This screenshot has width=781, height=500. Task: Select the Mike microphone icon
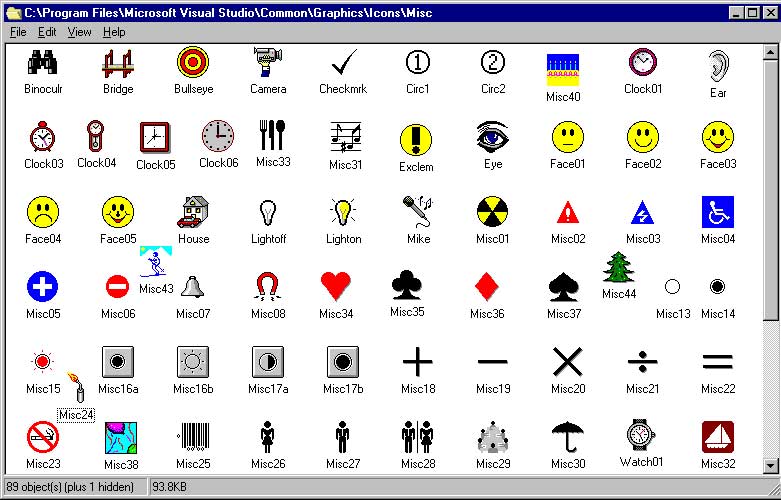(418, 212)
